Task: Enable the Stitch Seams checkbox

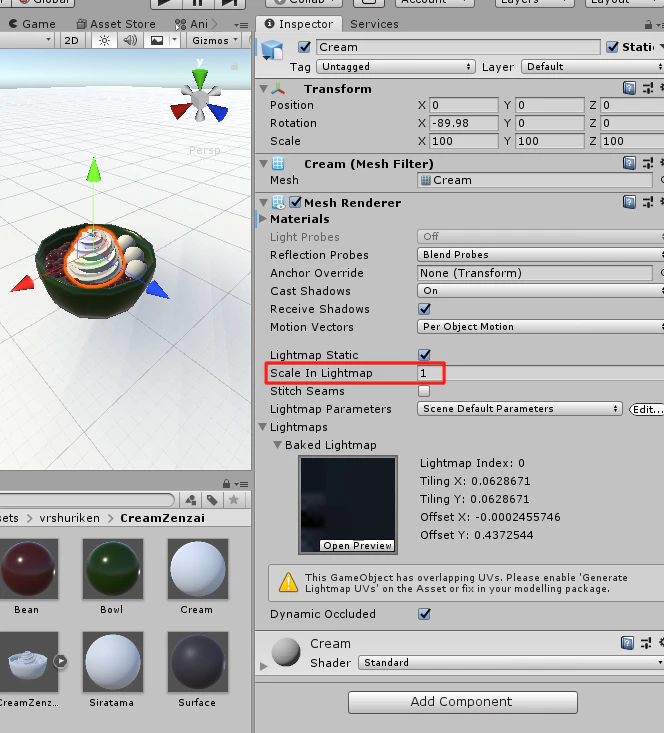Action: point(424,391)
